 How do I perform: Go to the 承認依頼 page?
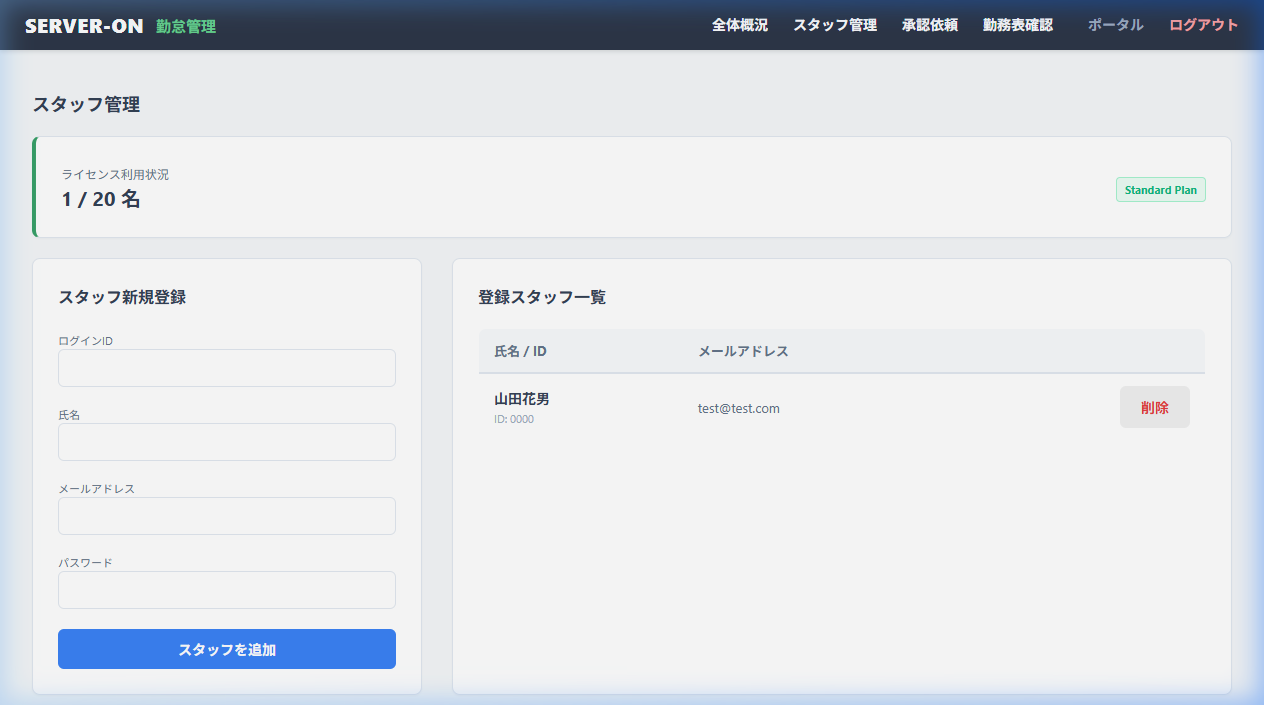click(x=929, y=25)
